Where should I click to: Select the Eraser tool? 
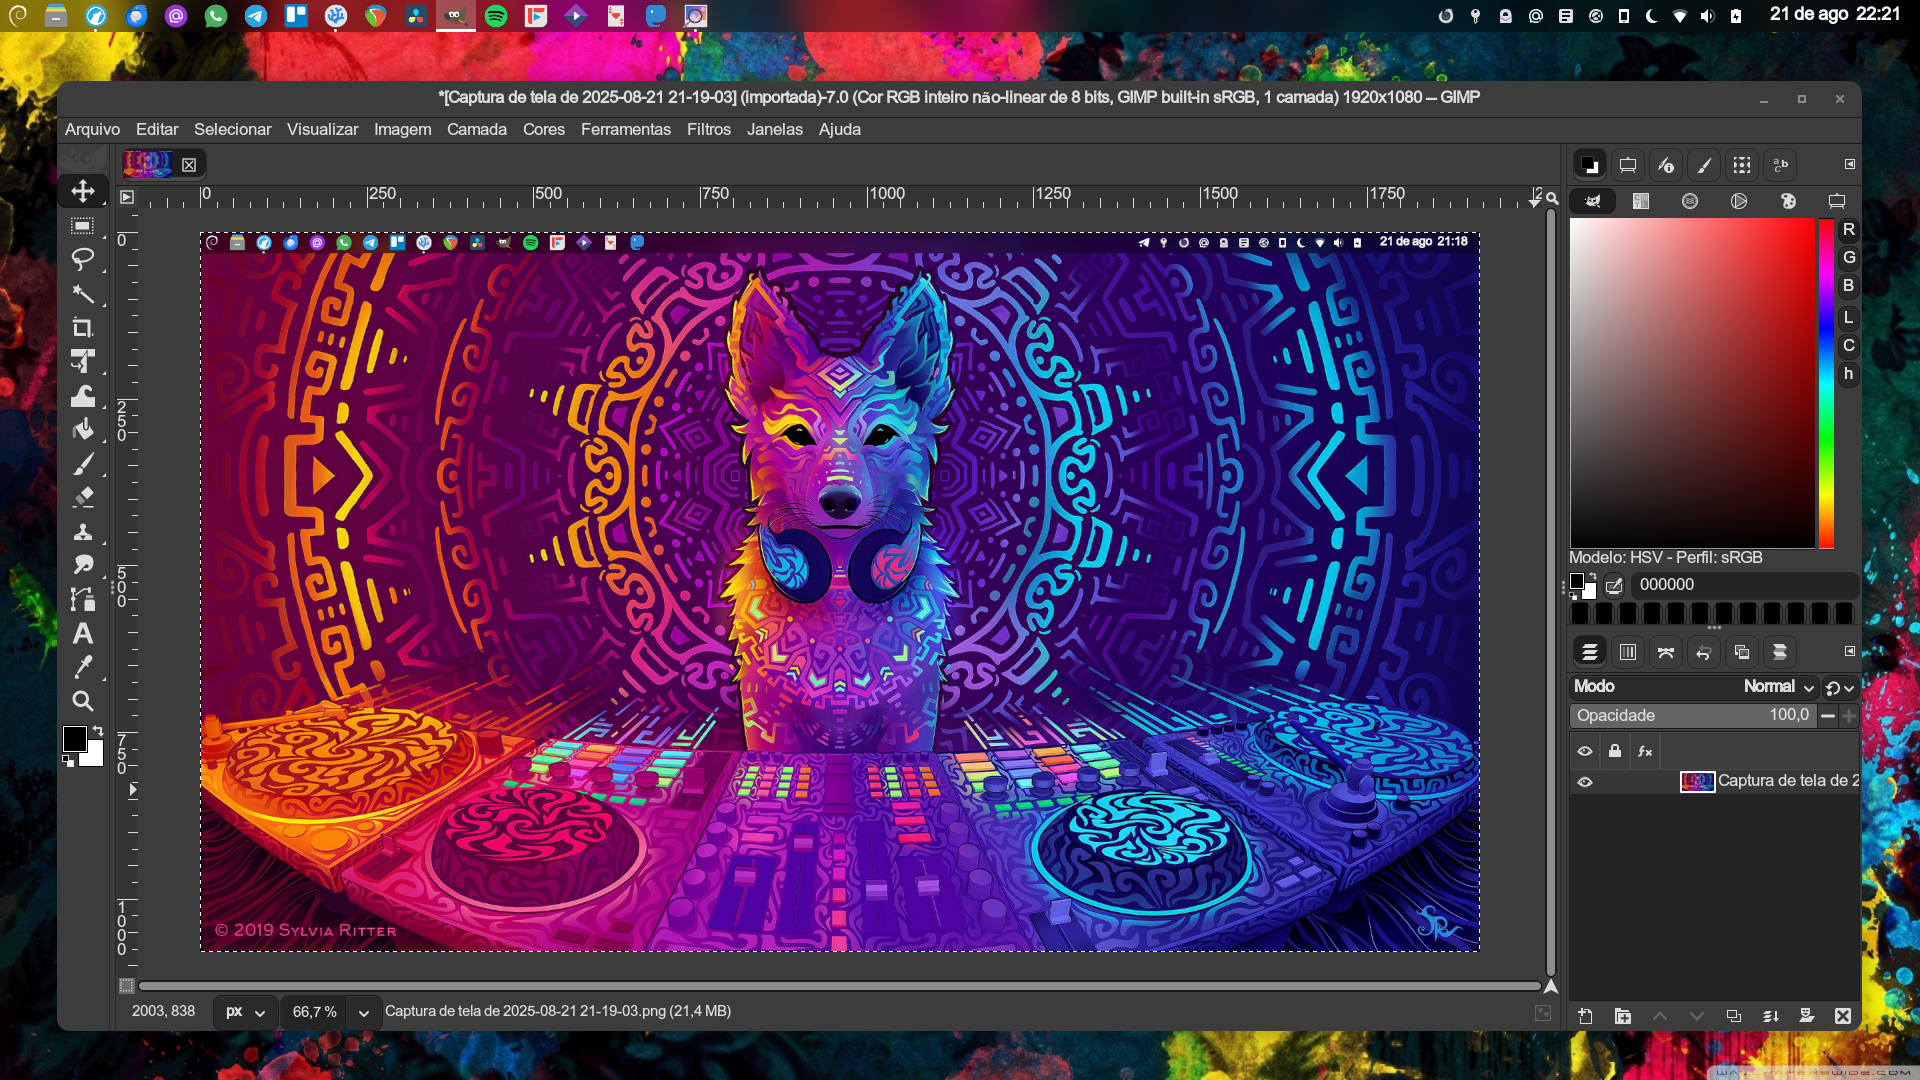click(x=83, y=497)
